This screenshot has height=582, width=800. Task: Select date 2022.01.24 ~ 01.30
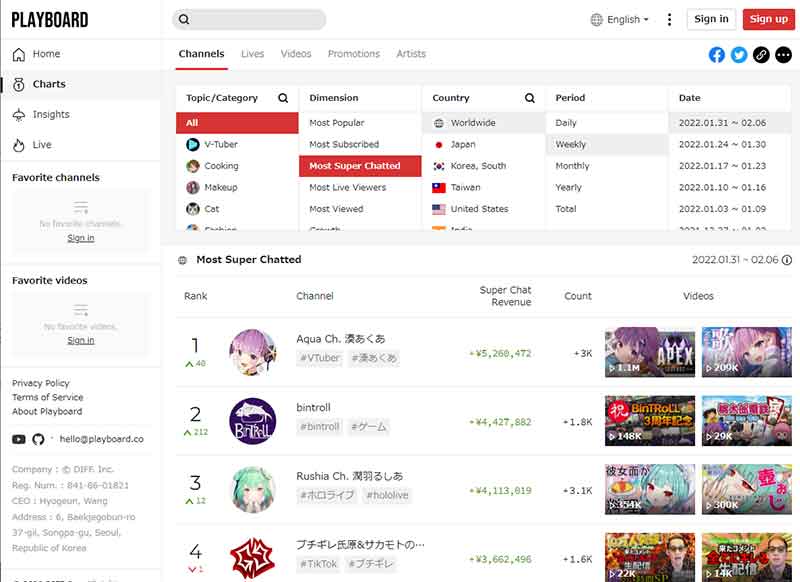tap(730, 144)
